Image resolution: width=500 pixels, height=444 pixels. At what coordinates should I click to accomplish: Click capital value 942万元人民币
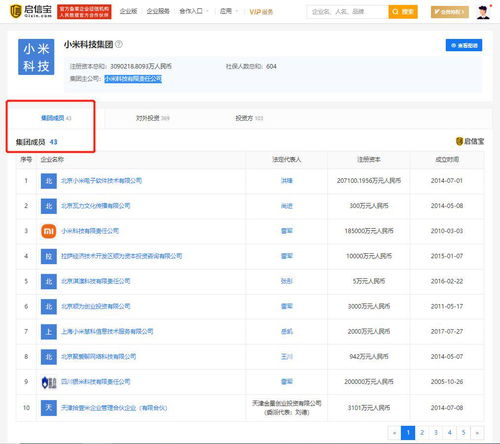369,357
